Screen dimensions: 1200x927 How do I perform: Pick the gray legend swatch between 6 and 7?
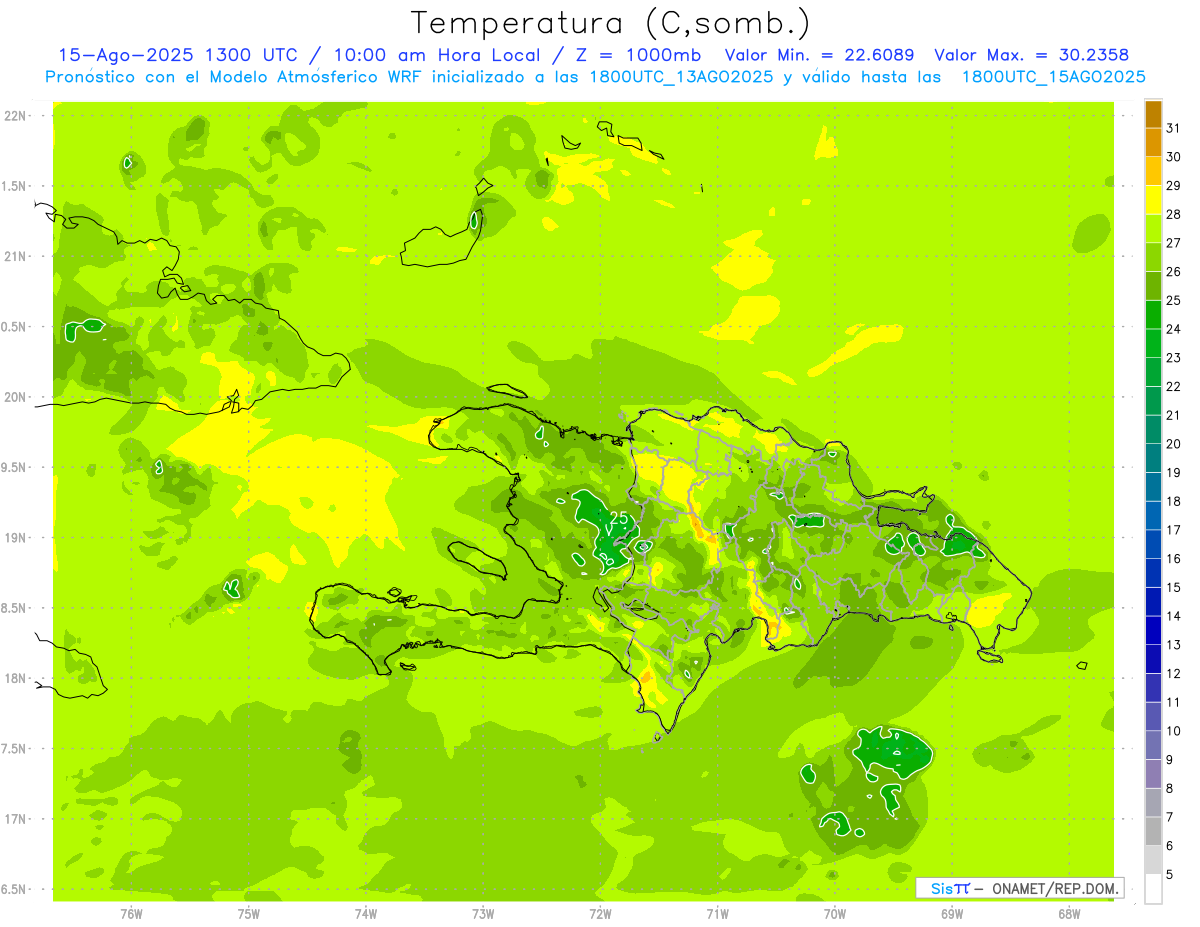[1153, 832]
